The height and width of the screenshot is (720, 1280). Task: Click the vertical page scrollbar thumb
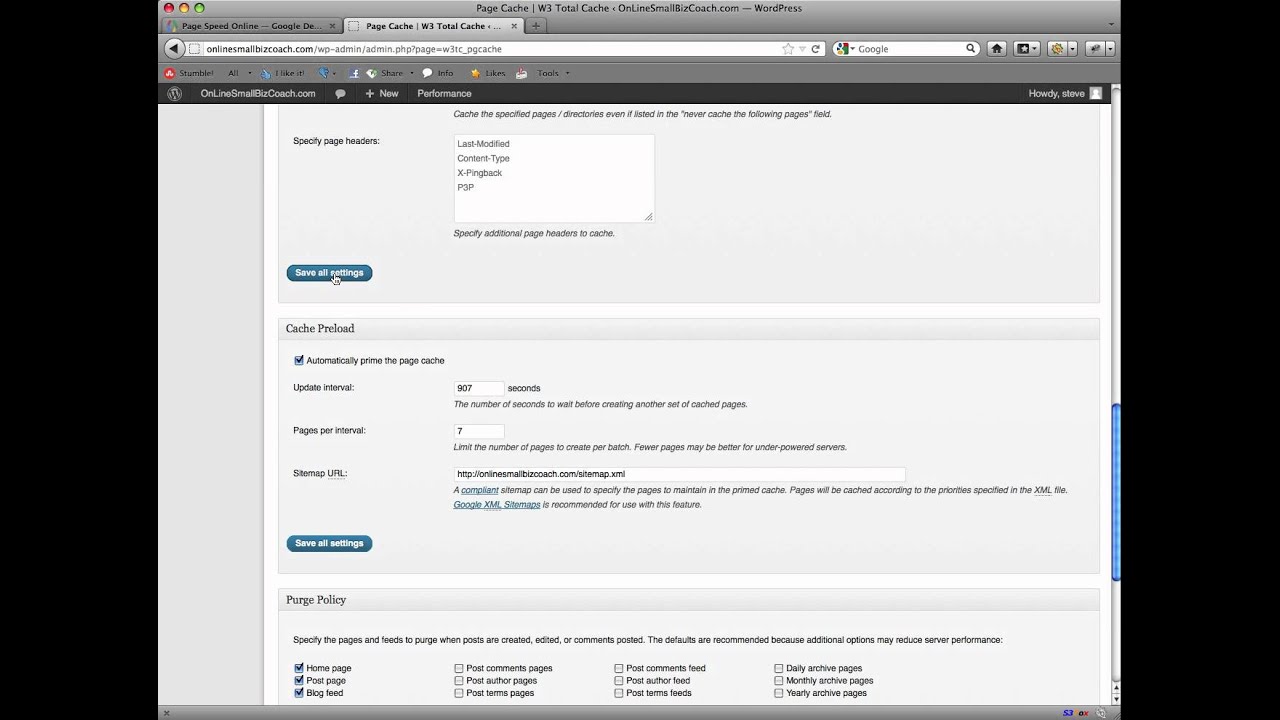(x=1116, y=491)
